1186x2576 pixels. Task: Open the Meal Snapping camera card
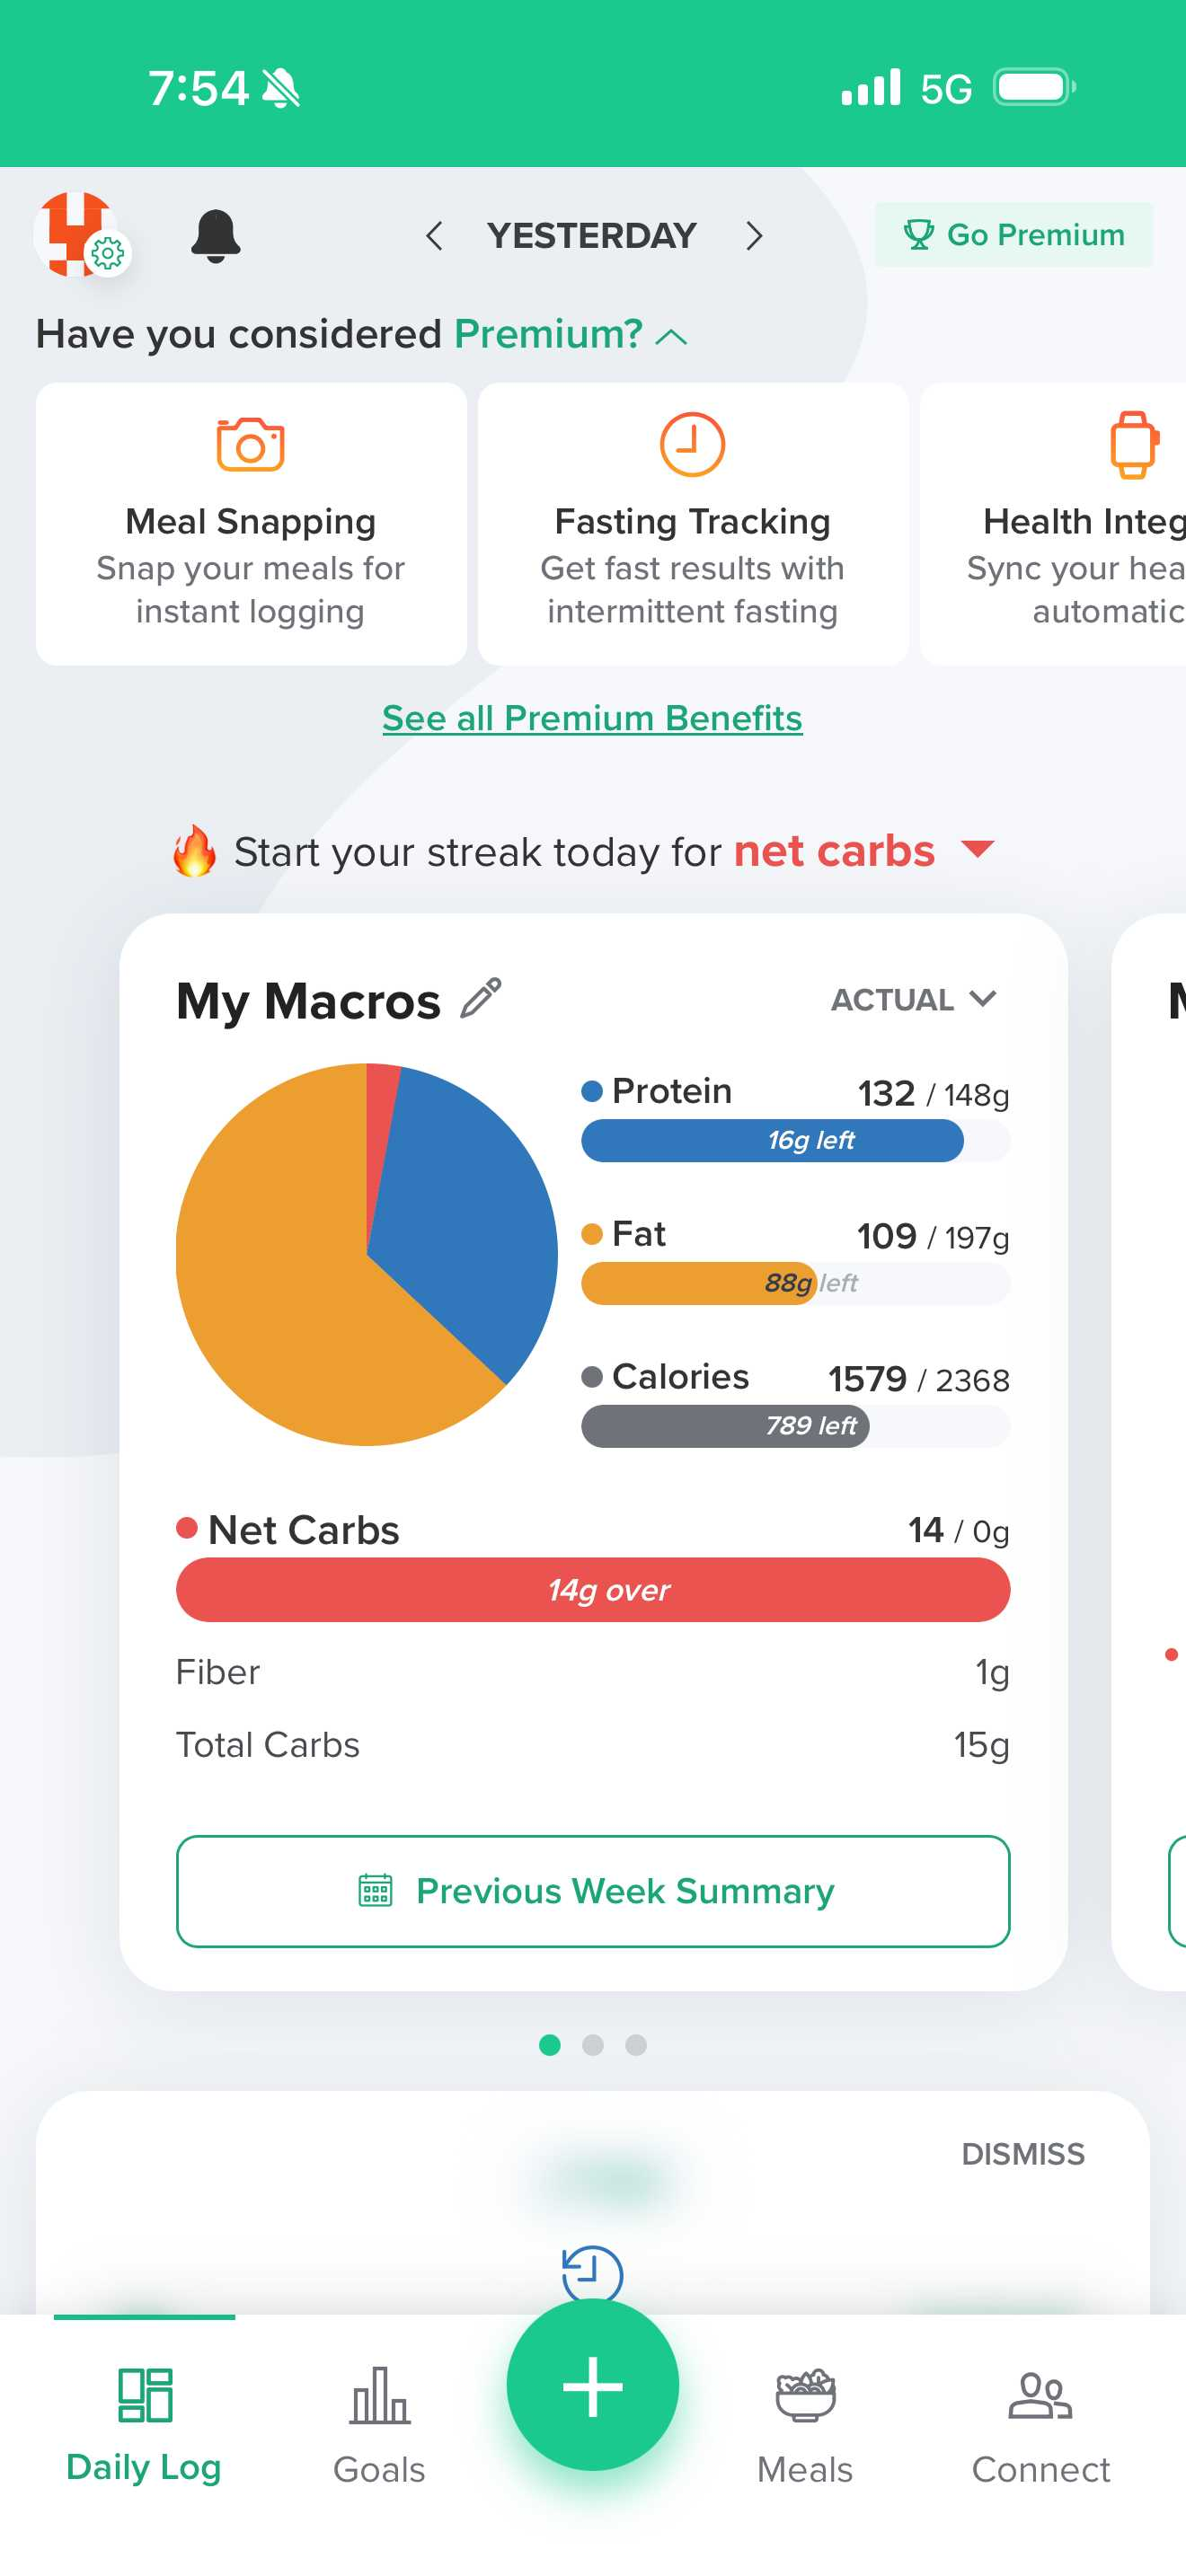[x=251, y=523]
